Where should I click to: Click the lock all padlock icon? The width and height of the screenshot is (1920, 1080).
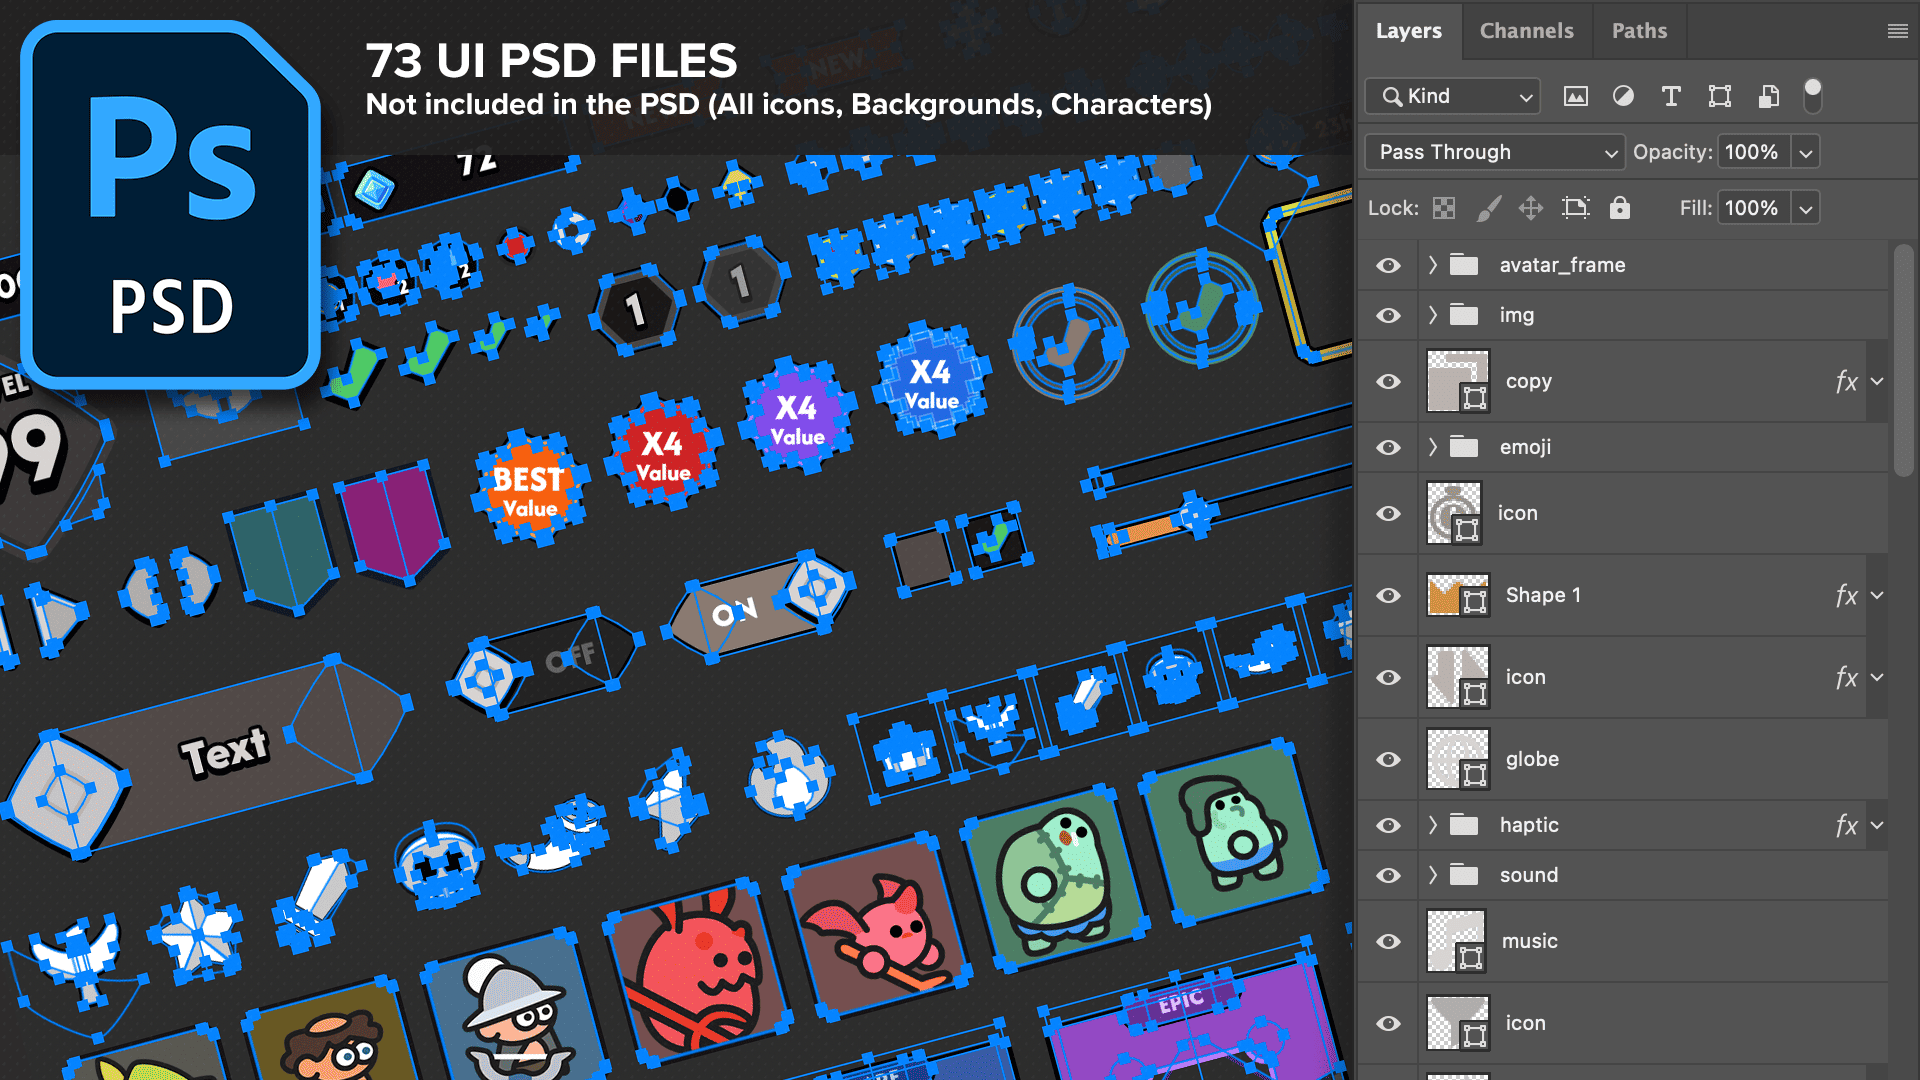[1620, 208]
